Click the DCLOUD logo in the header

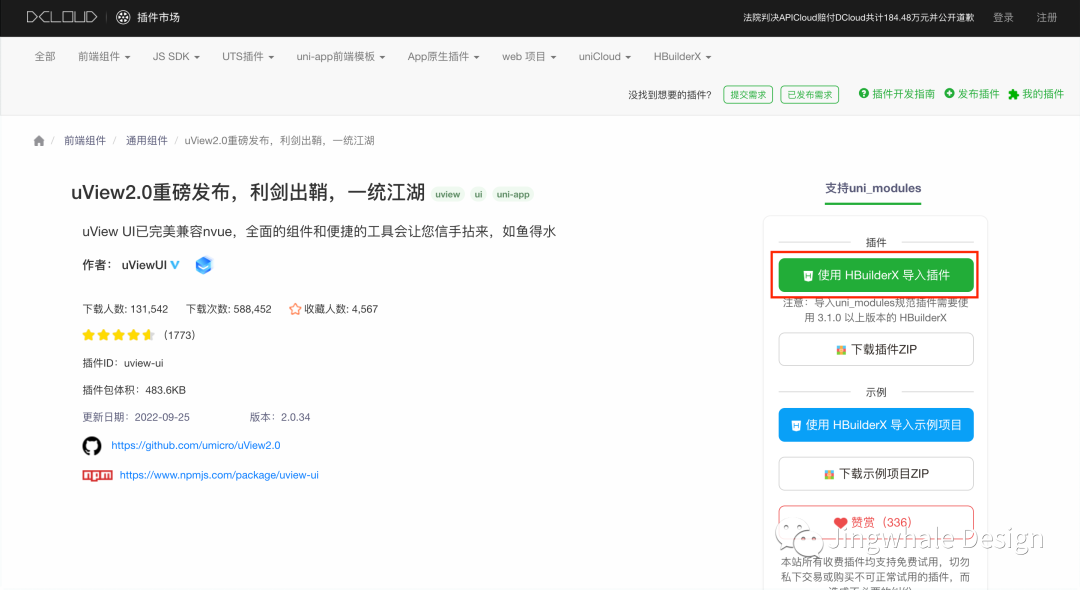(62, 17)
